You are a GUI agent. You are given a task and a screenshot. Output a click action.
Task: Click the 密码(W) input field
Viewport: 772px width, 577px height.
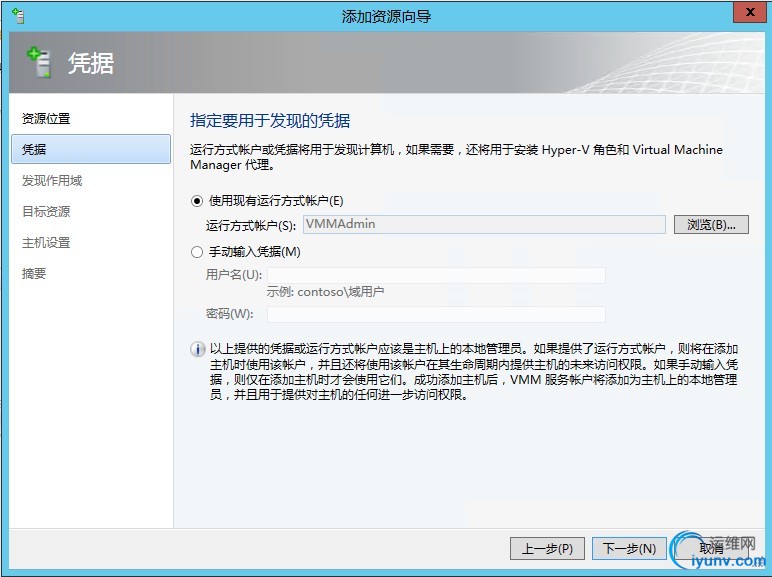click(436, 315)
